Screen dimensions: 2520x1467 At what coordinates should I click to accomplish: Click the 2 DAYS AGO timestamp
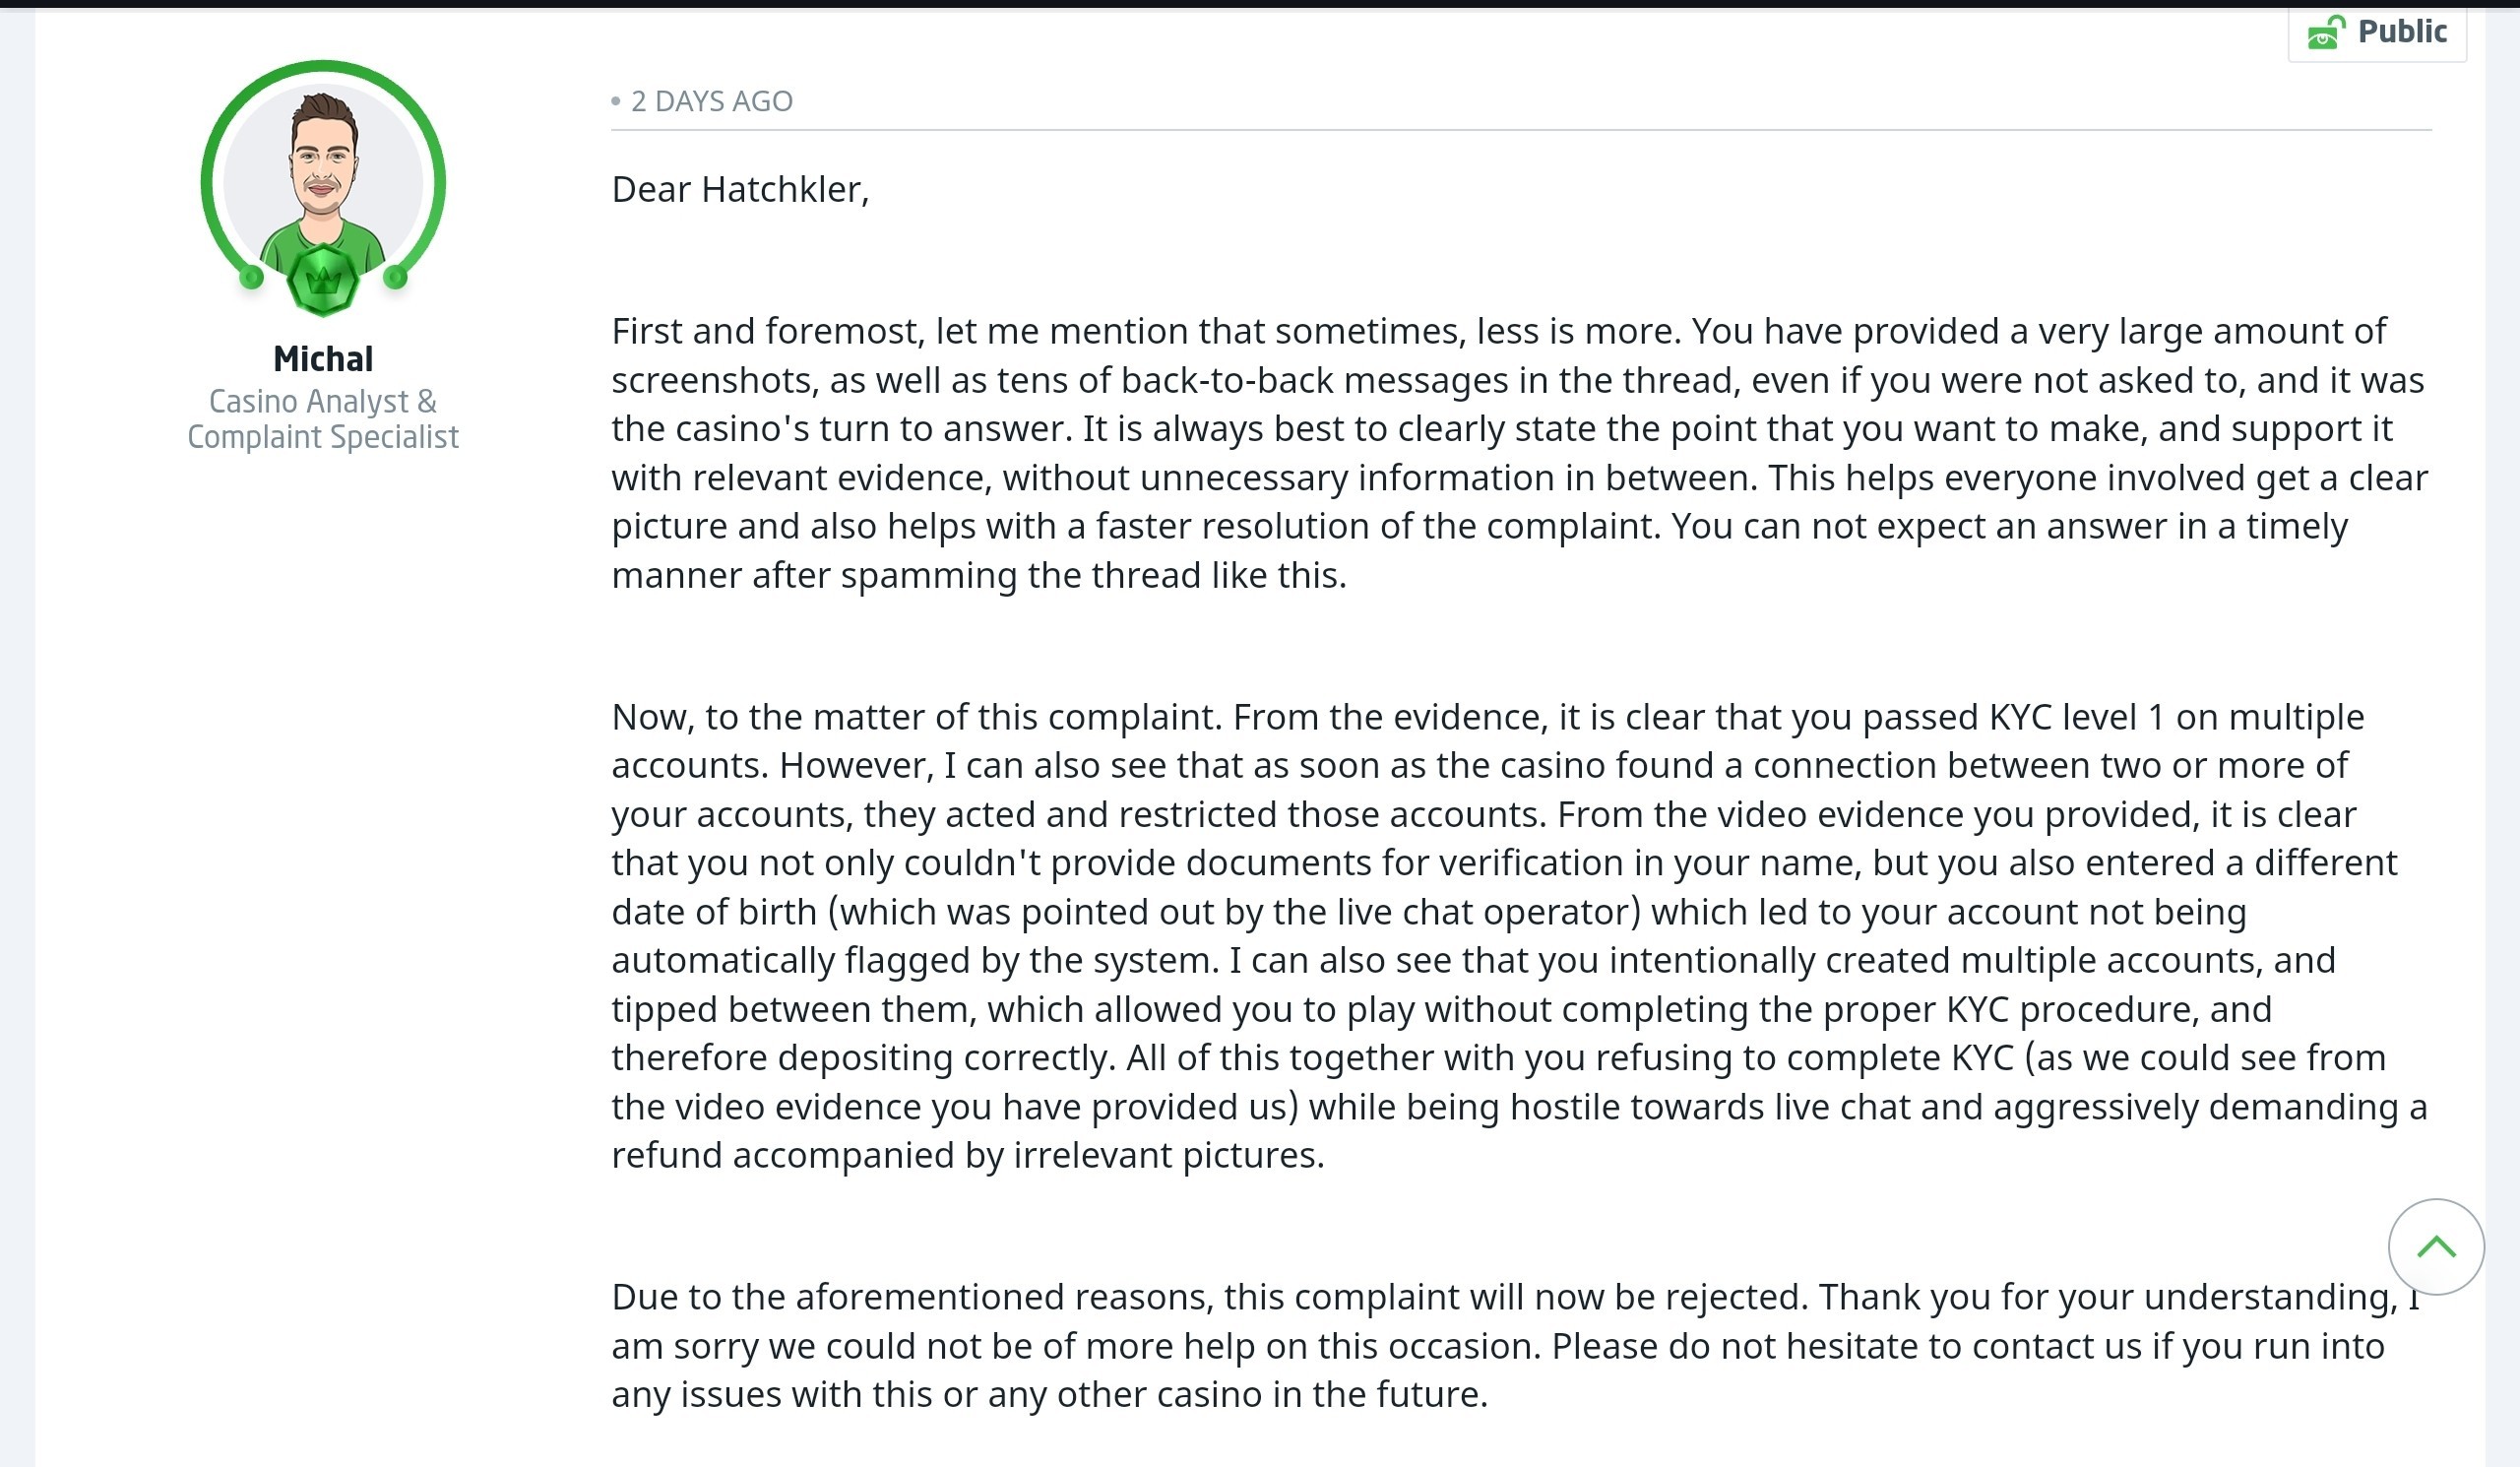pyautogui.click(x=712, y=101)
